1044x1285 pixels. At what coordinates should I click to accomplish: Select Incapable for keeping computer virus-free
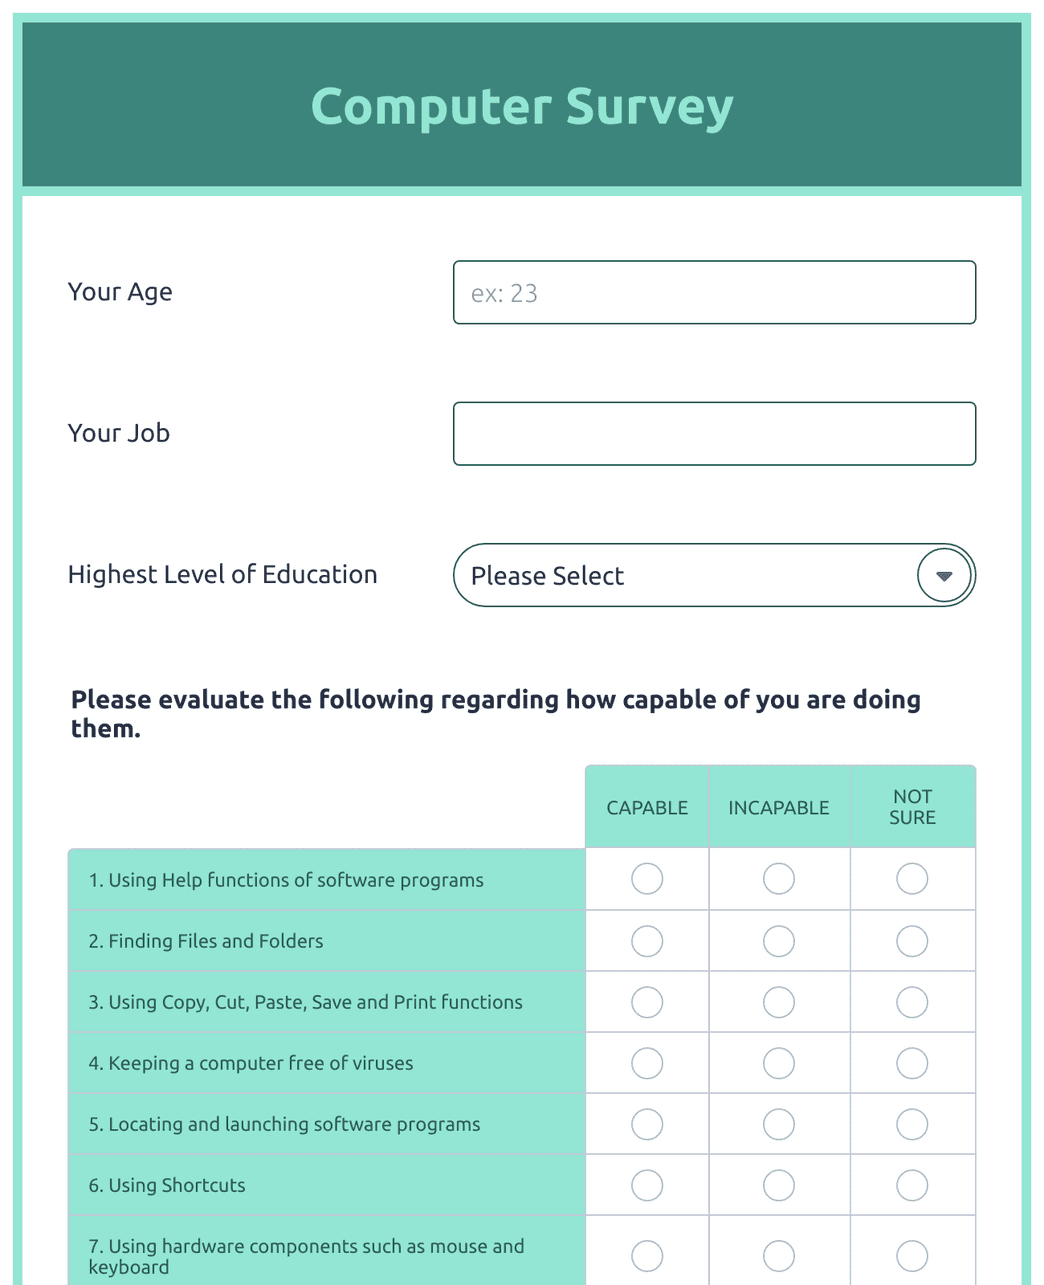pos(779,1062)
